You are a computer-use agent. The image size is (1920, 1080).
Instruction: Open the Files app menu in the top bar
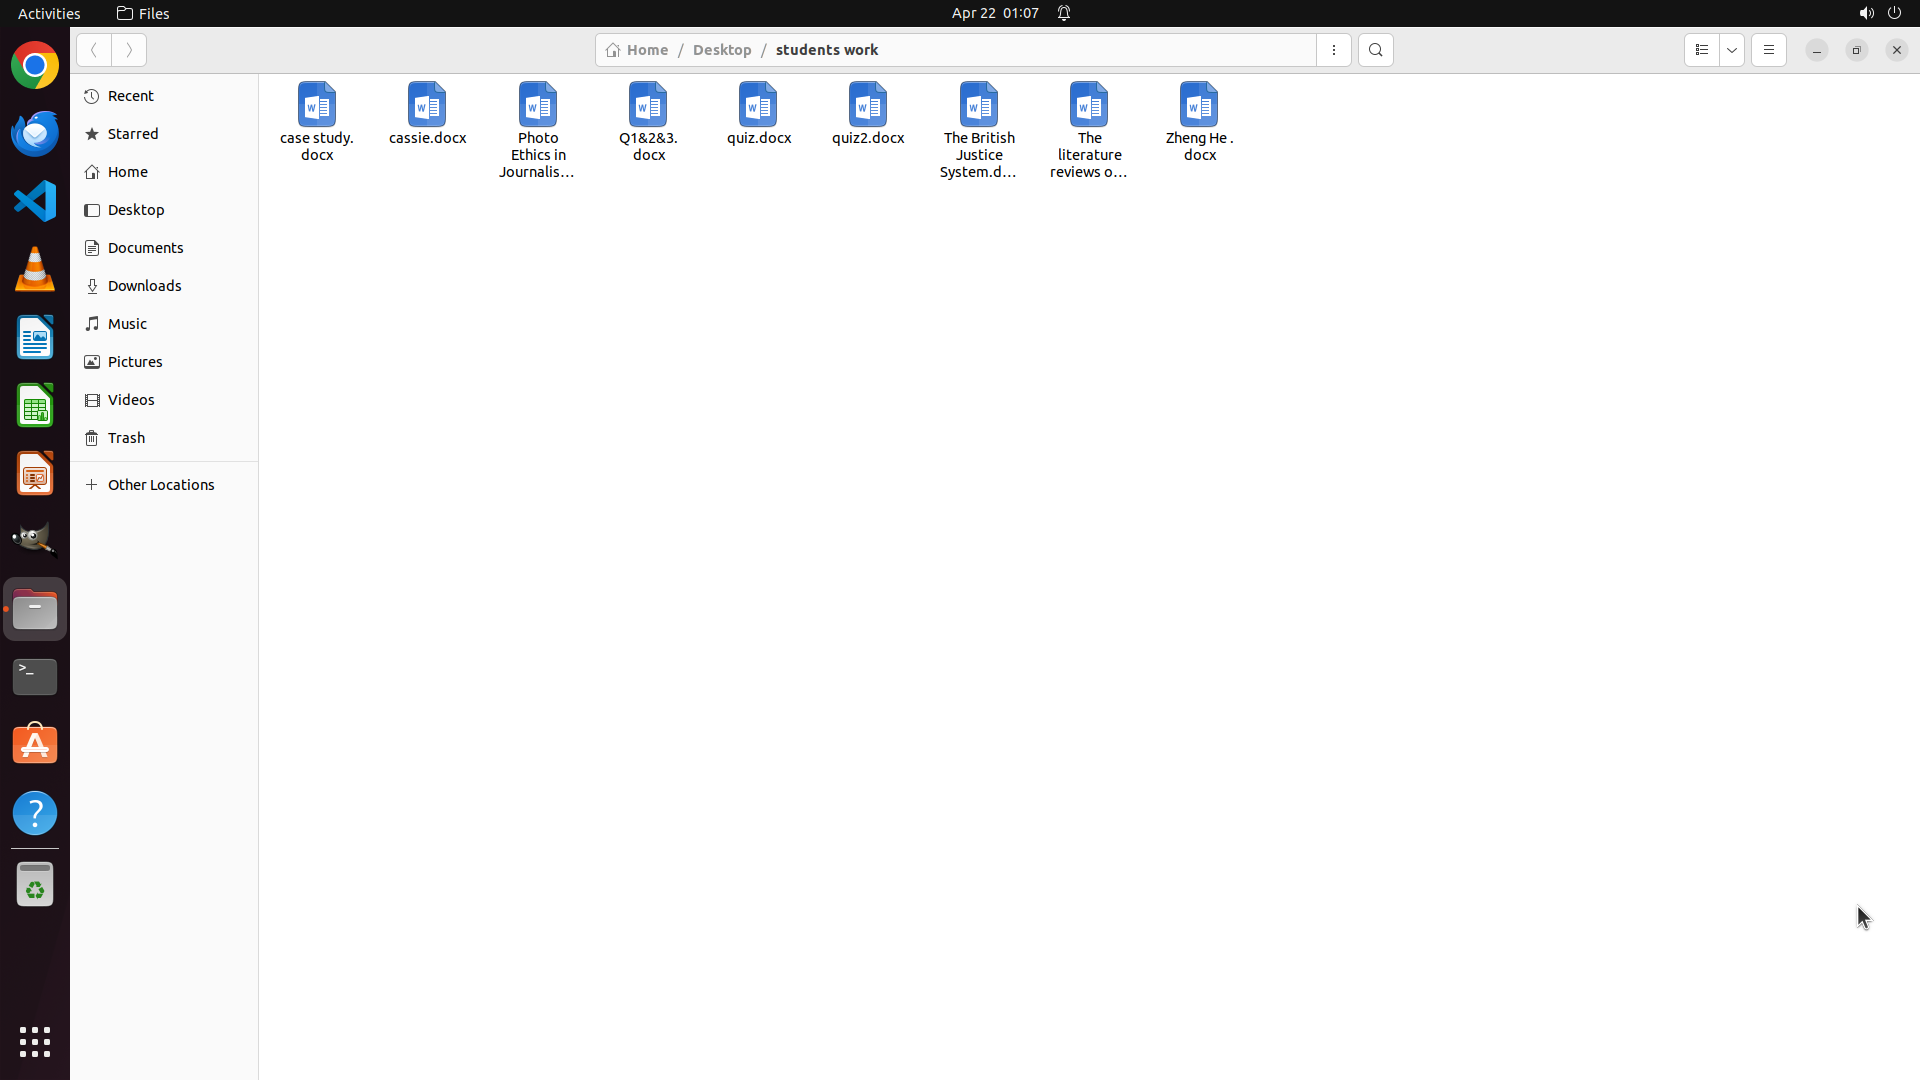(143, 13)
